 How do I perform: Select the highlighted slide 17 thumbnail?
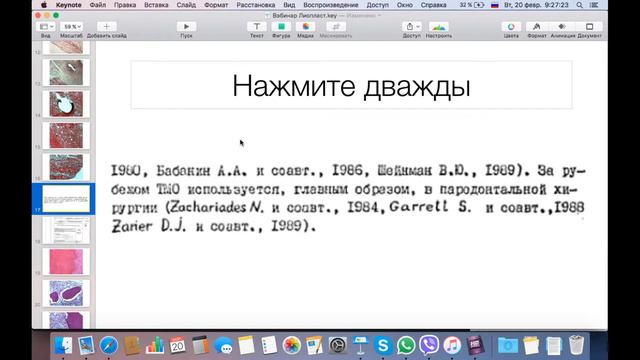[x=66, y=198]
